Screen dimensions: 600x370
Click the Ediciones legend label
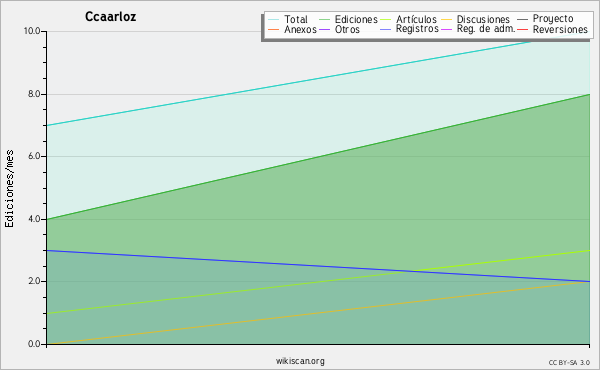pos(356,19)
